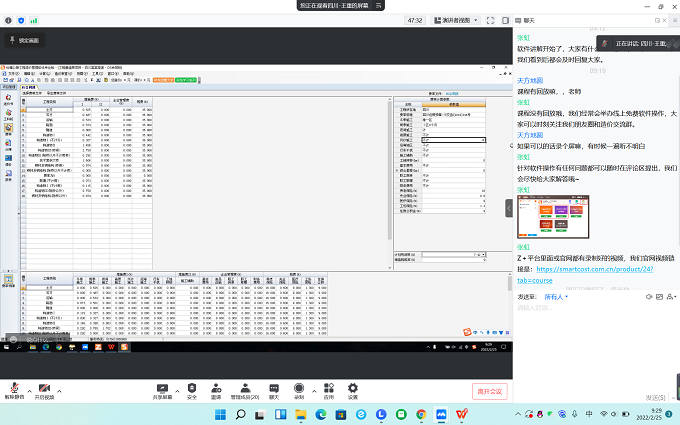
Task: Open the Speaker View layout dropdown
Action: pyautogui.click(x=456, y=20)
